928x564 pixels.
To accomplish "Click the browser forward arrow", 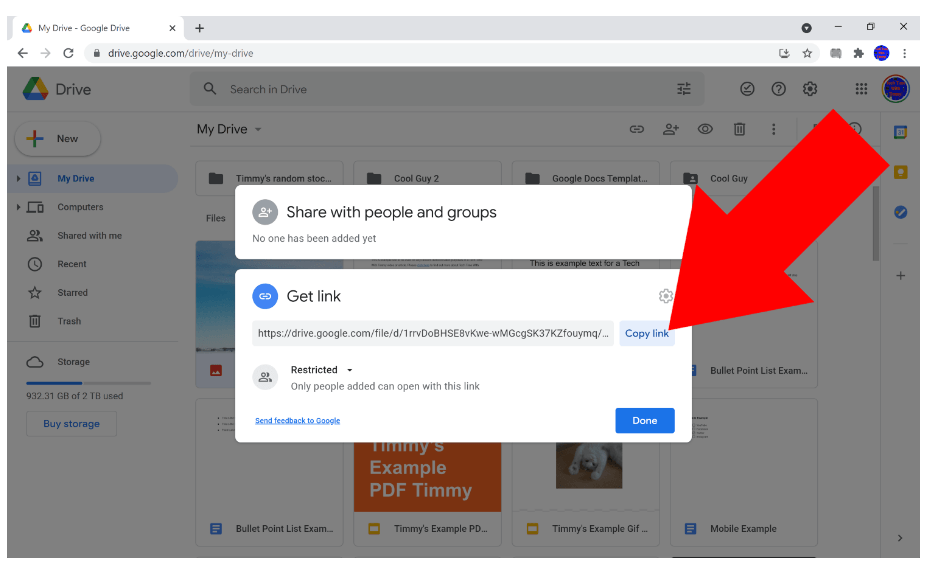I will tap(46, 53).
